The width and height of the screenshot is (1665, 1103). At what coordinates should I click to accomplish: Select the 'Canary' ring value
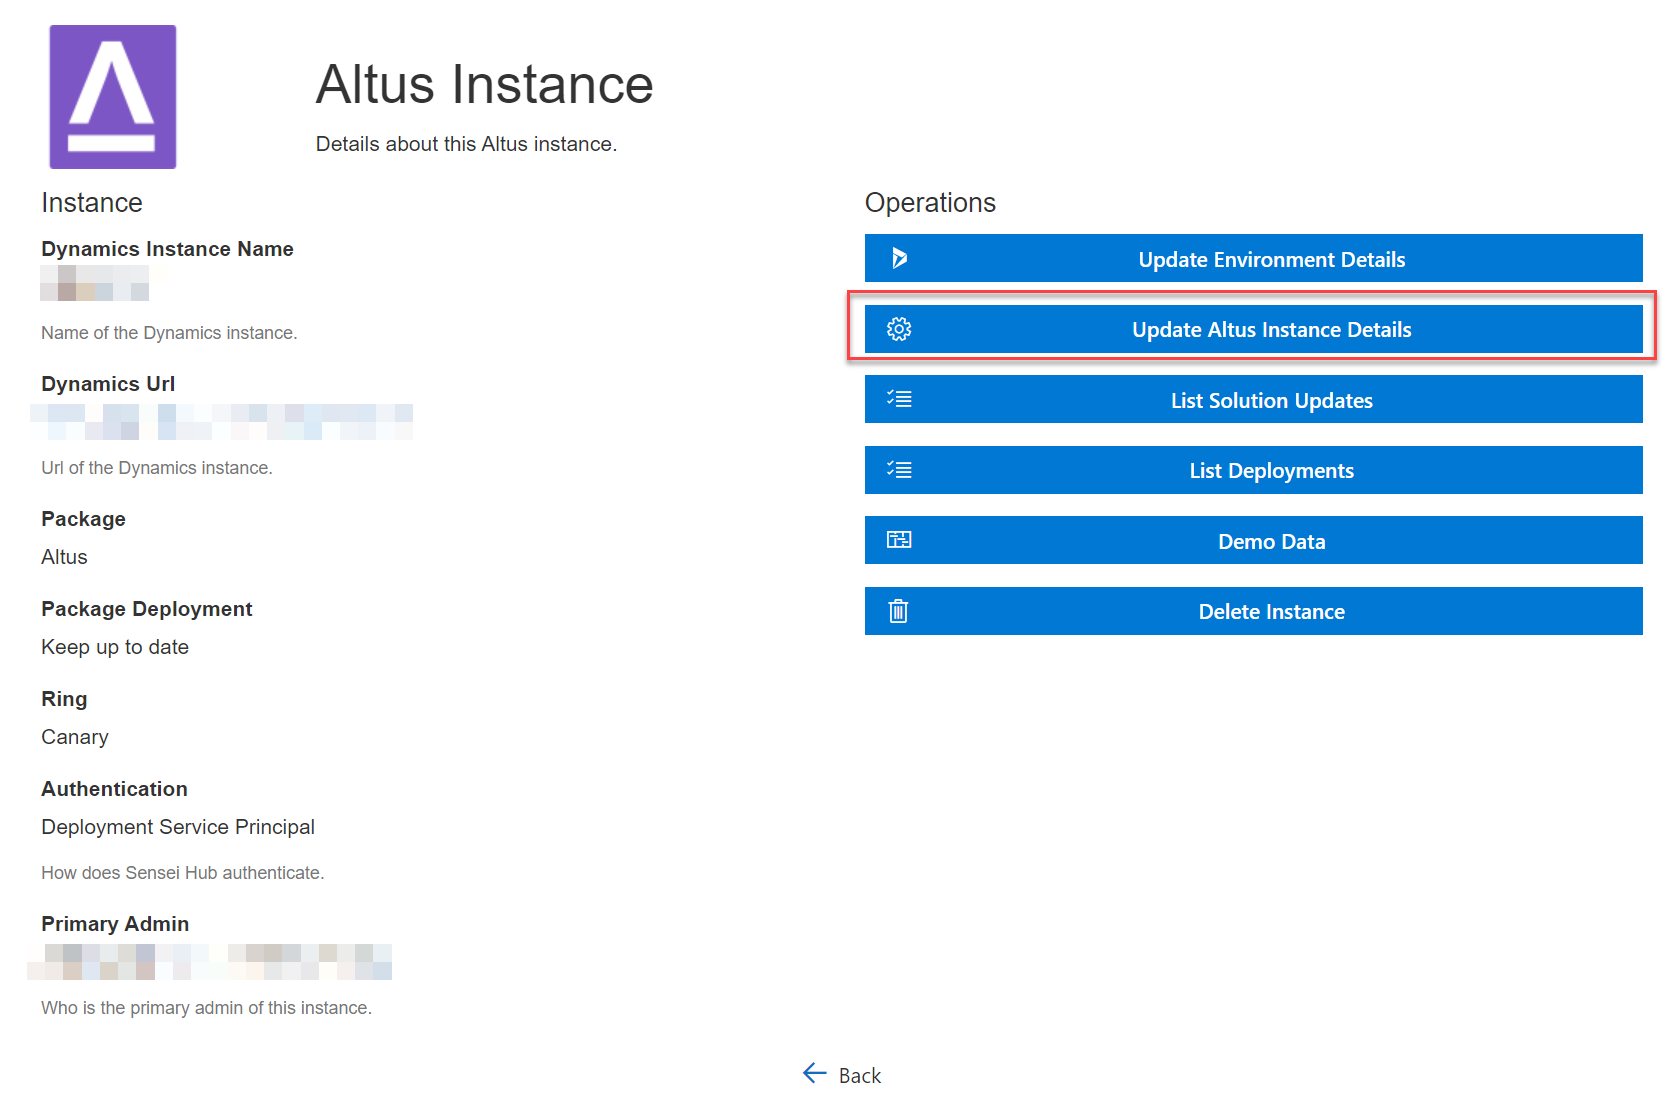pos(75,737)
